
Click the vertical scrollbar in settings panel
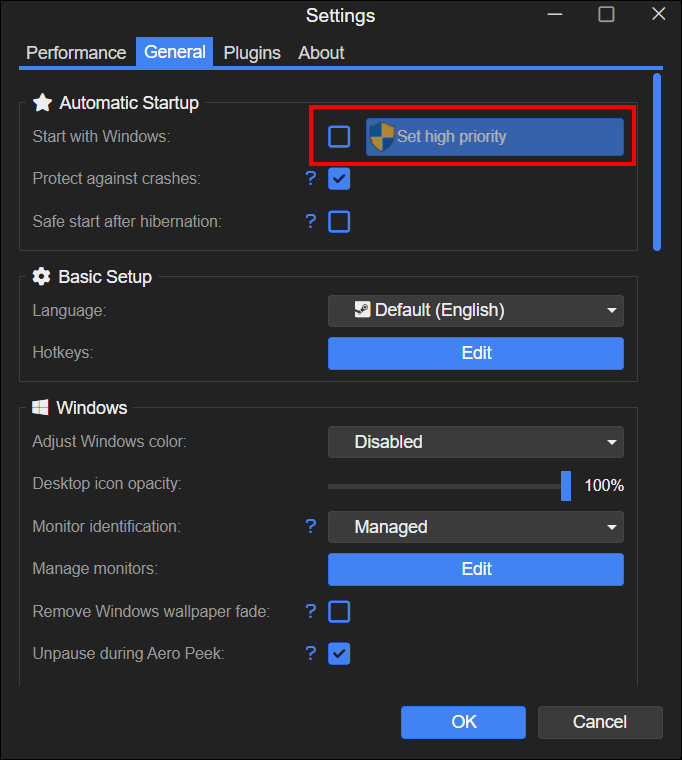tap(657, 162)
